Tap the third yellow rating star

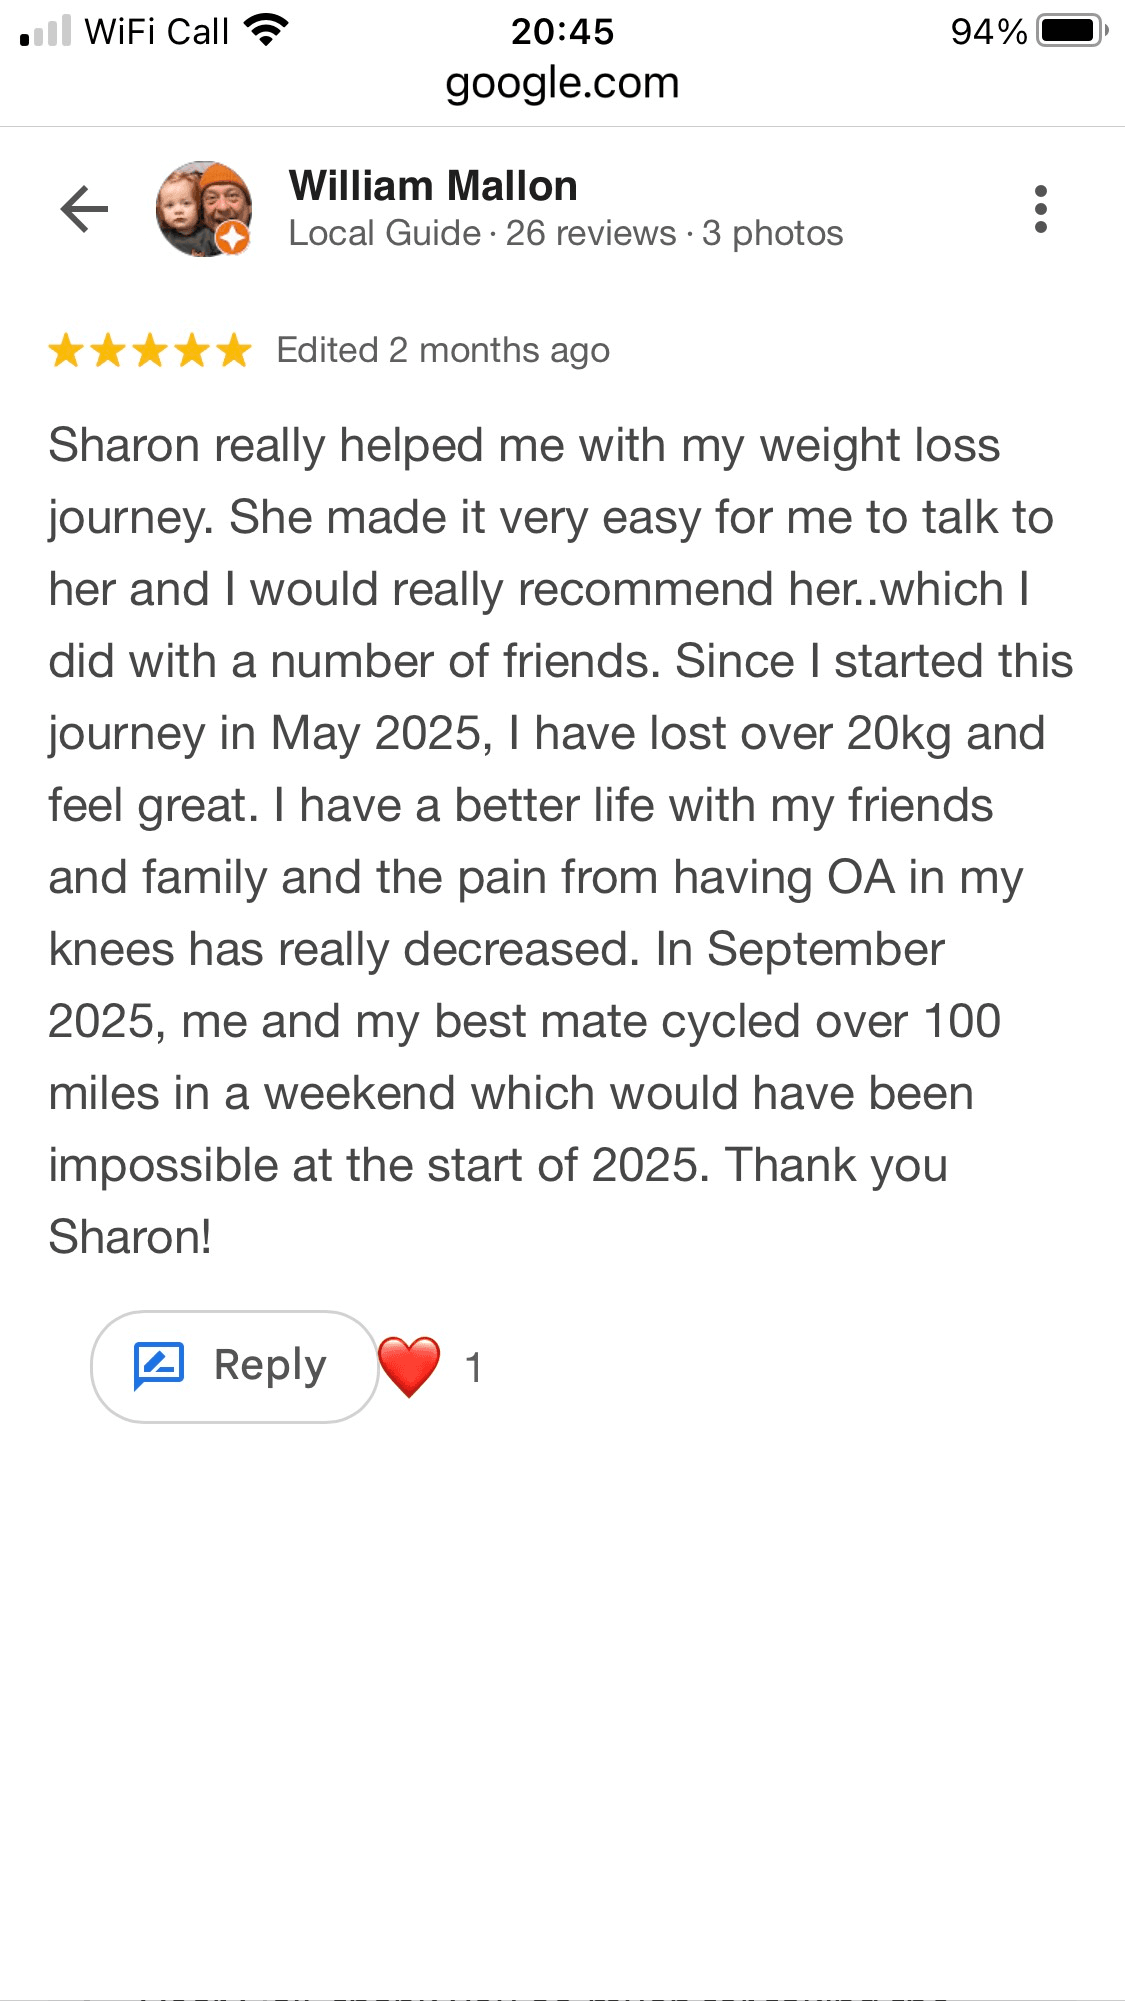(150, 351)
